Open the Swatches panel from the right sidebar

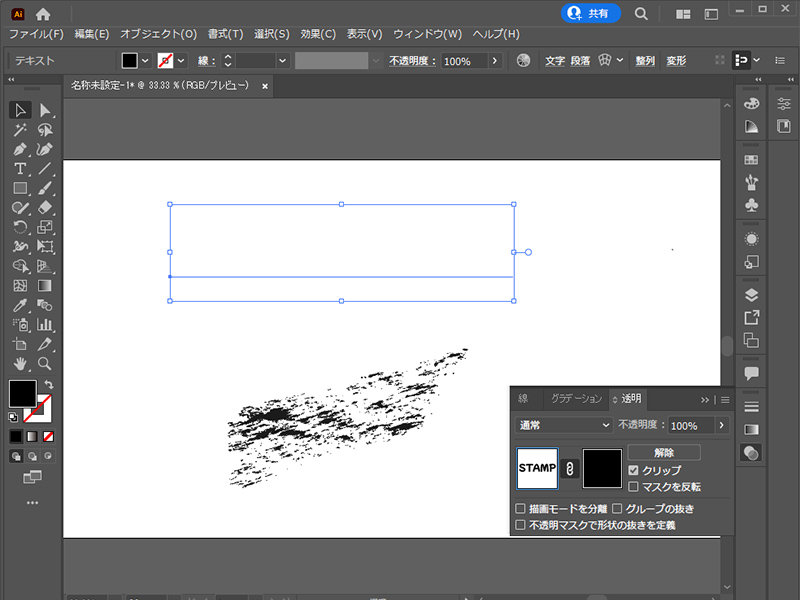point(750,158)
